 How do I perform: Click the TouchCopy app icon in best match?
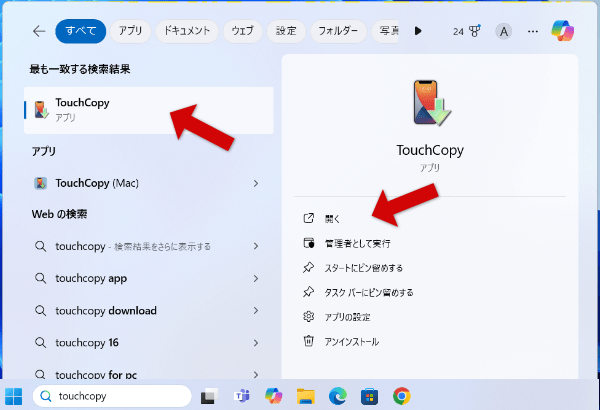coord(41,110)
